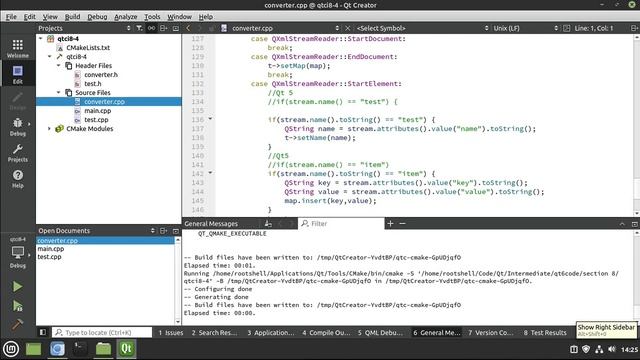The width and height of the screenshot is (640, 360).
Task: Decrease General Messages font with minus
Action: click(x=402, y=223)
